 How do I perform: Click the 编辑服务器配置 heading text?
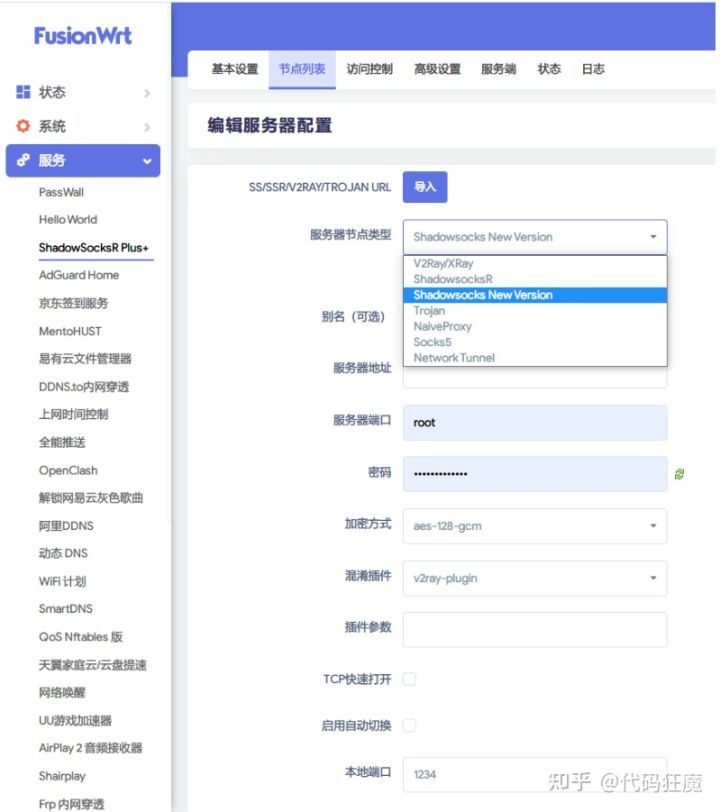tap(269, 125)
